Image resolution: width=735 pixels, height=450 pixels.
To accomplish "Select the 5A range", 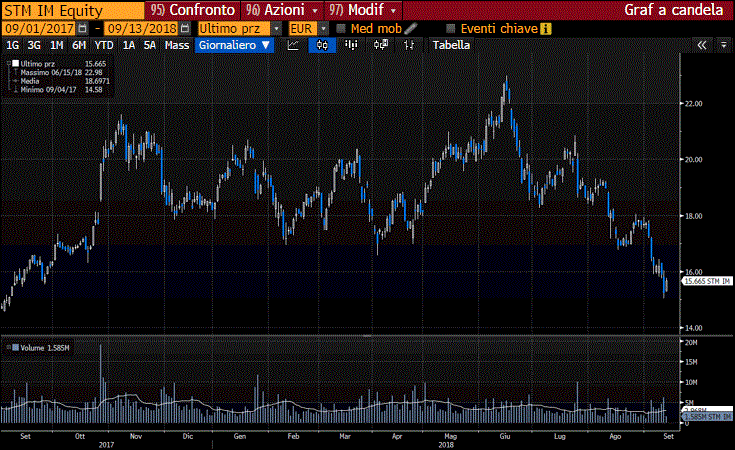I will 150,45.
